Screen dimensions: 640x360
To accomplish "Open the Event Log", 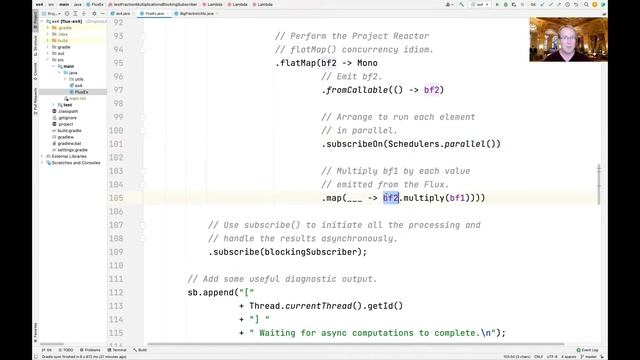I will tap(587, 350).
